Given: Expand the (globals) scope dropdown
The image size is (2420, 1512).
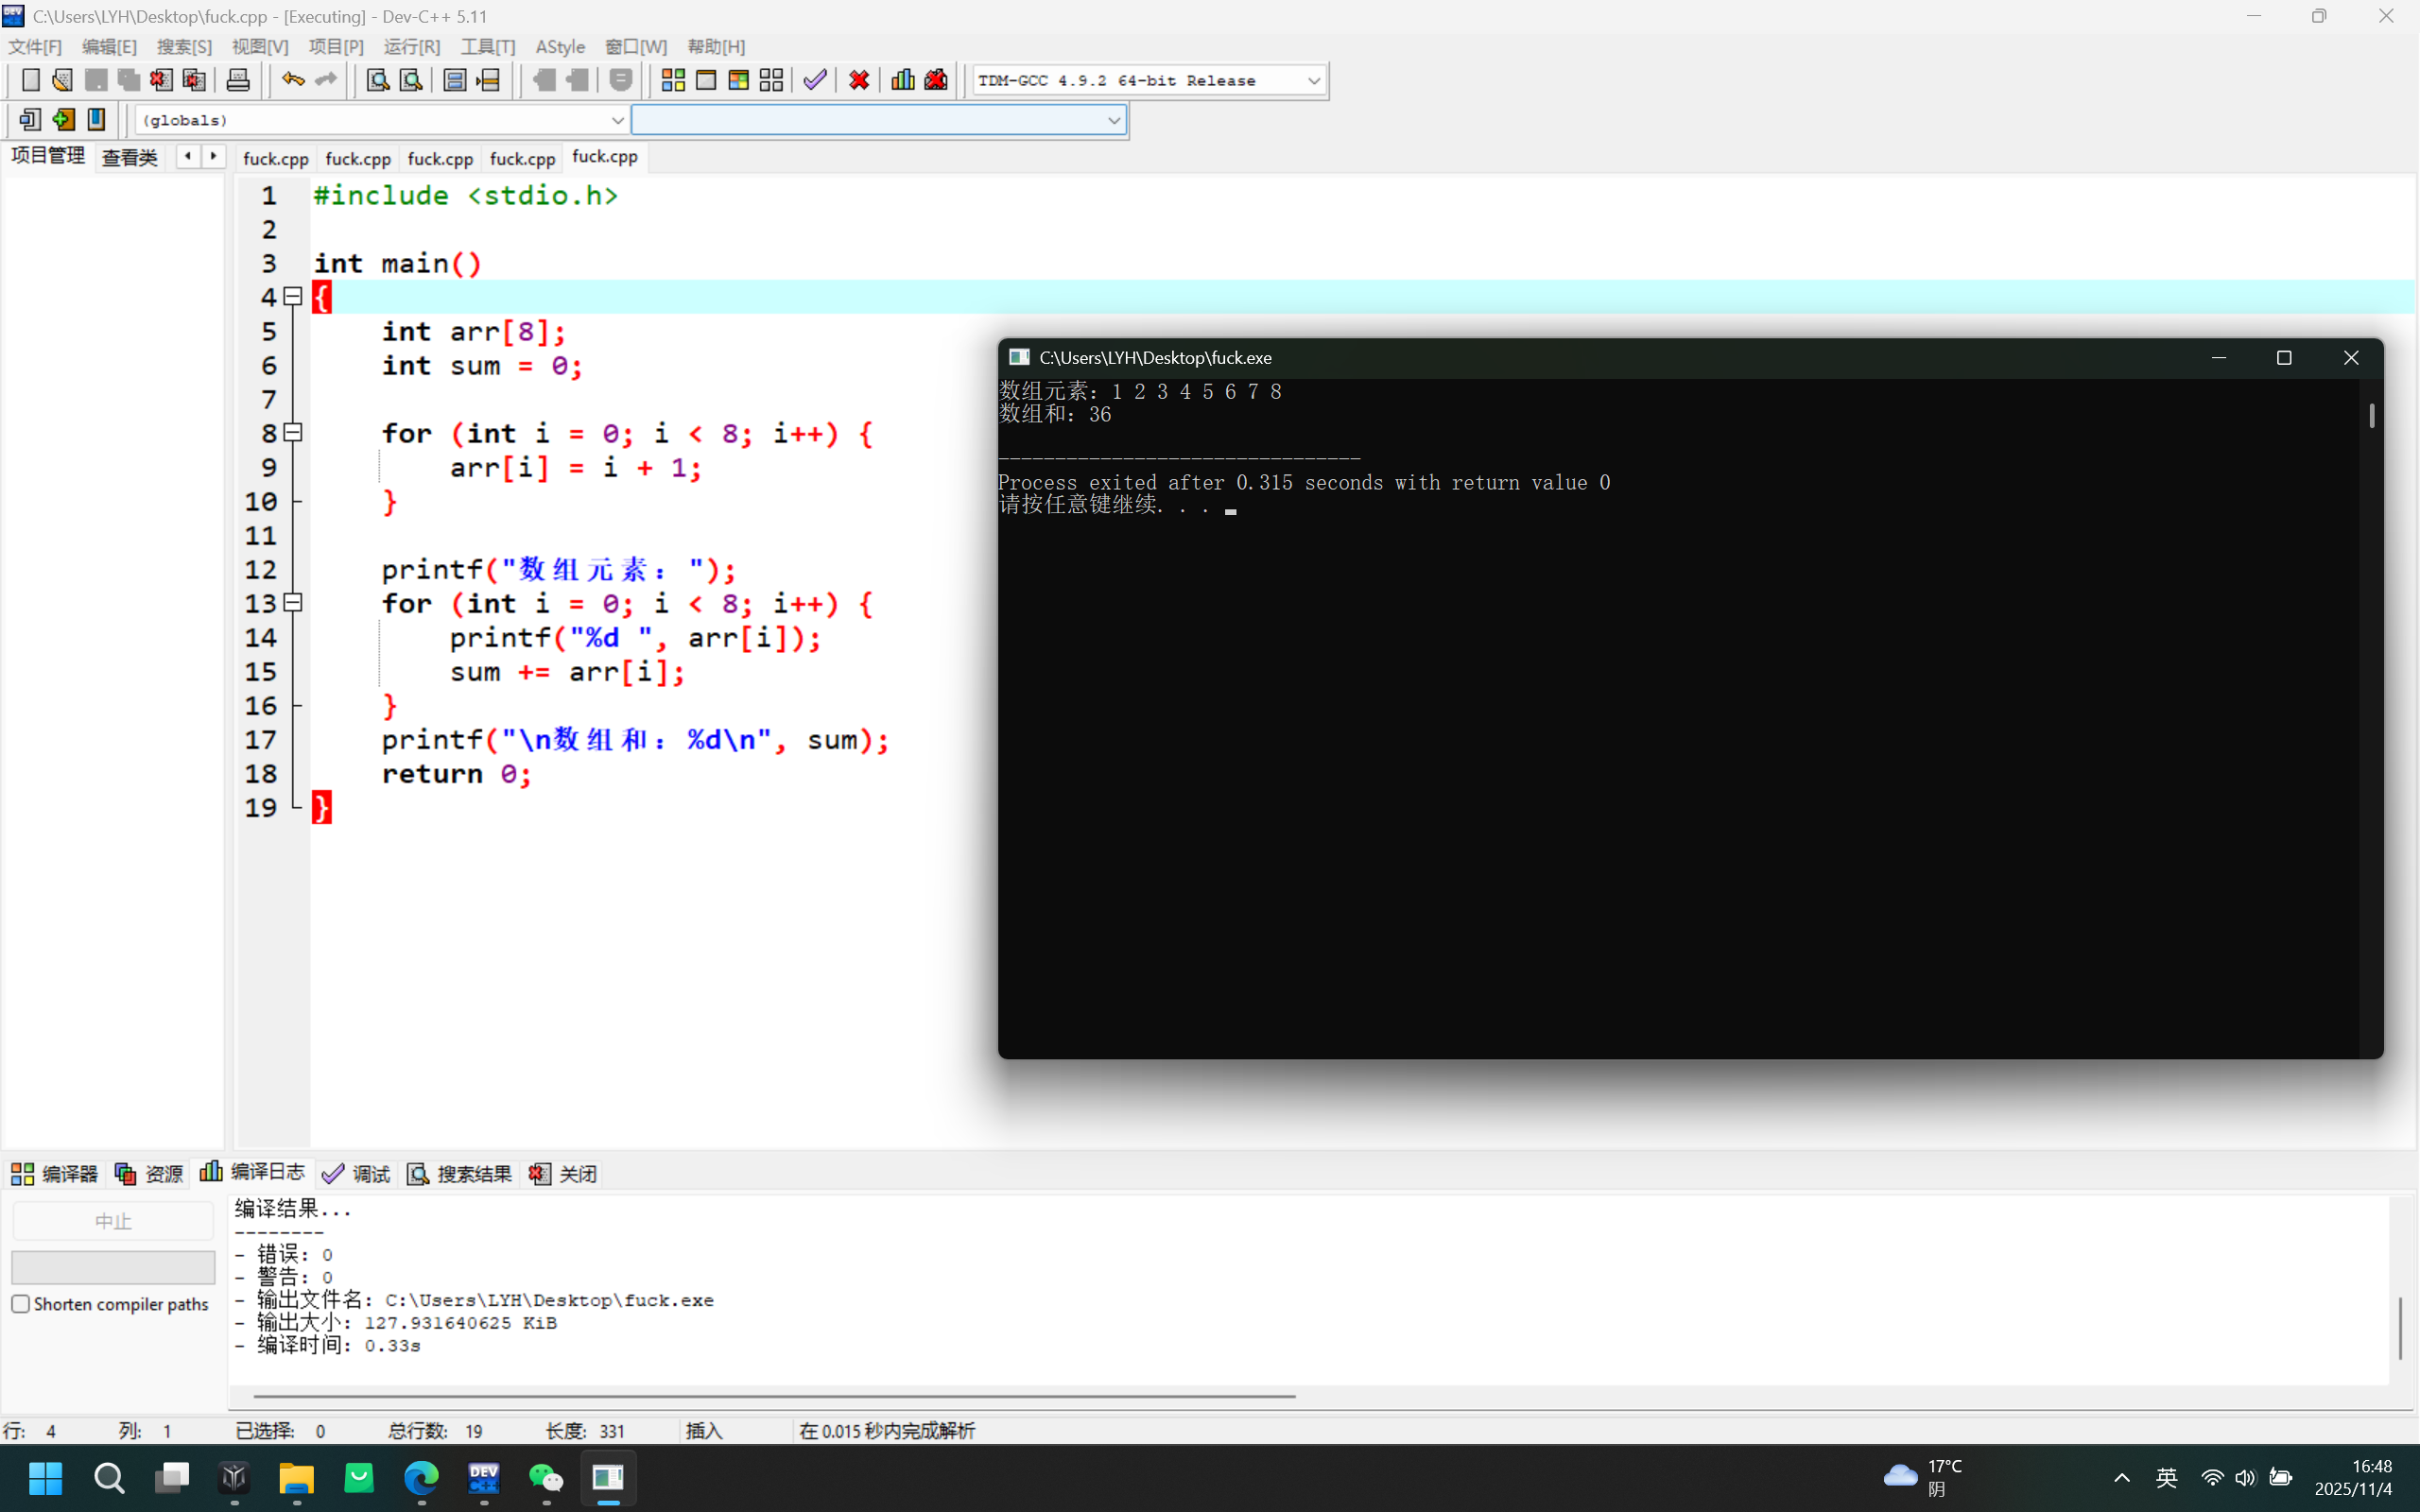Looking at the screenshot, I should 617,120.
